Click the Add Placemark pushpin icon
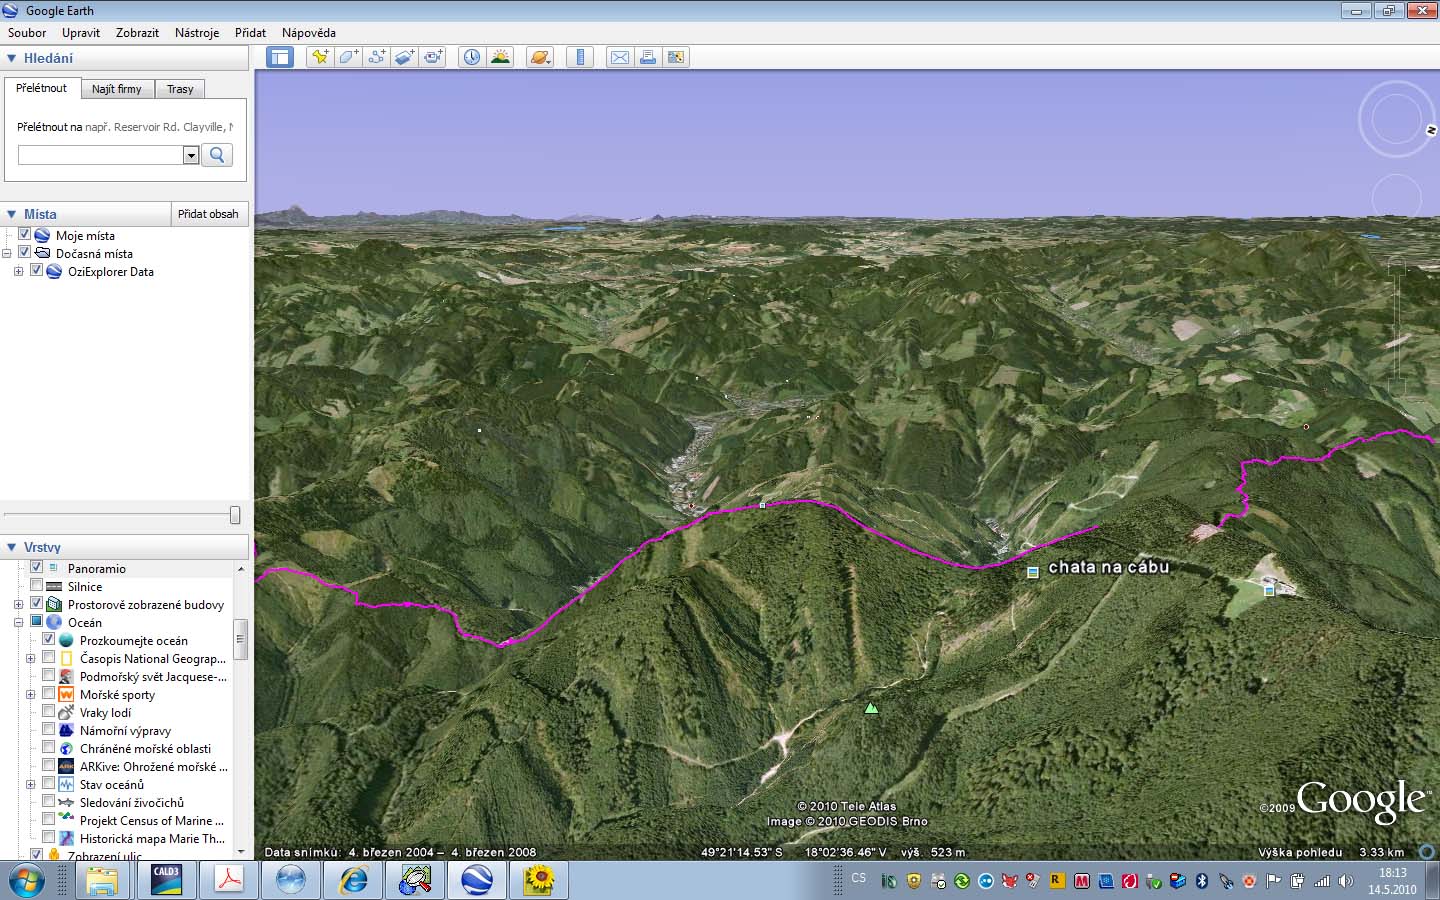The image size is (1440, 900). point(320,57)
